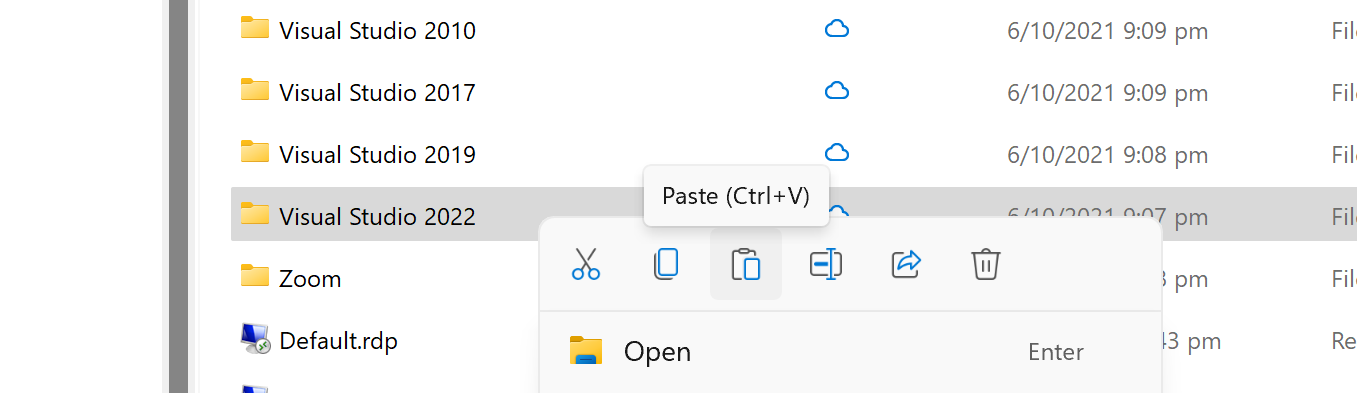This screenshot has width=1357, height=393.
Task: Click the Rename icon in context menu
Action: point(826,264)
